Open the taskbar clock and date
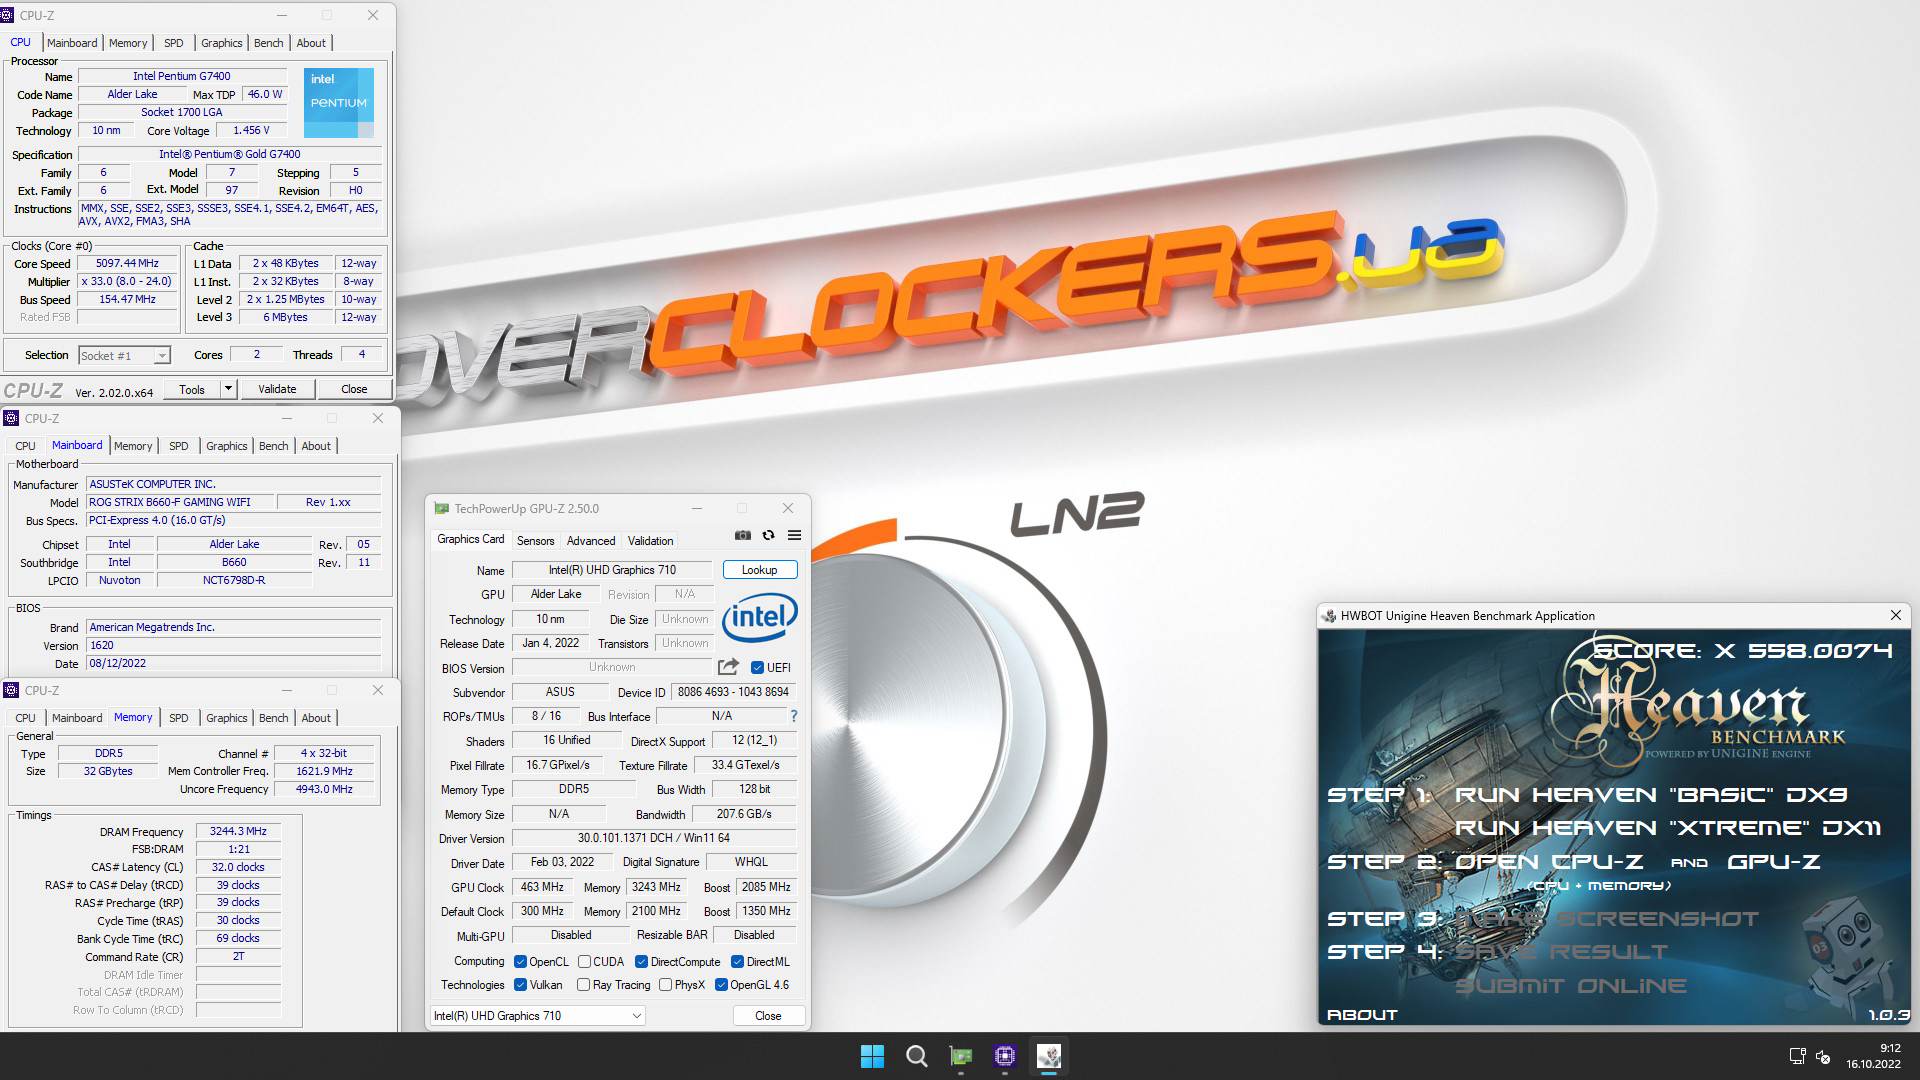The image size is (1920, 1080). click(x=1873, y=1056)
